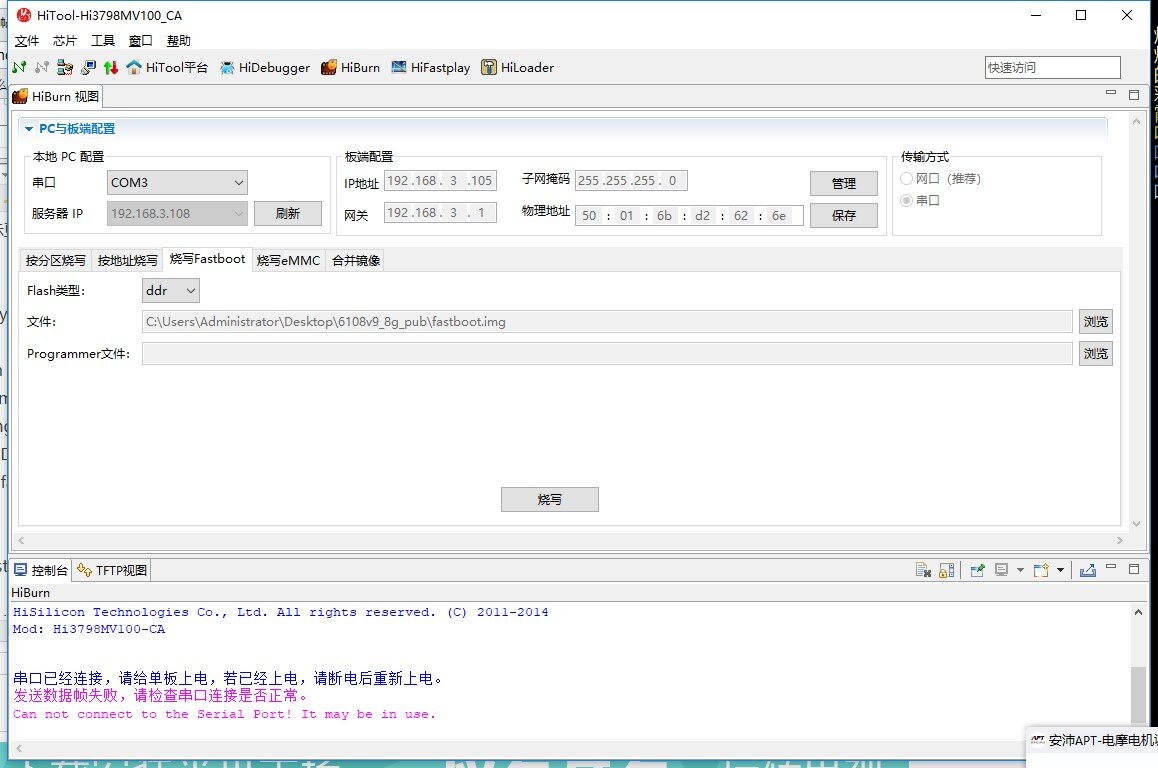The image size is (1158, 768).
Task: Open HiFastplay from the toolbar
Action: click(x=431, y=67)
